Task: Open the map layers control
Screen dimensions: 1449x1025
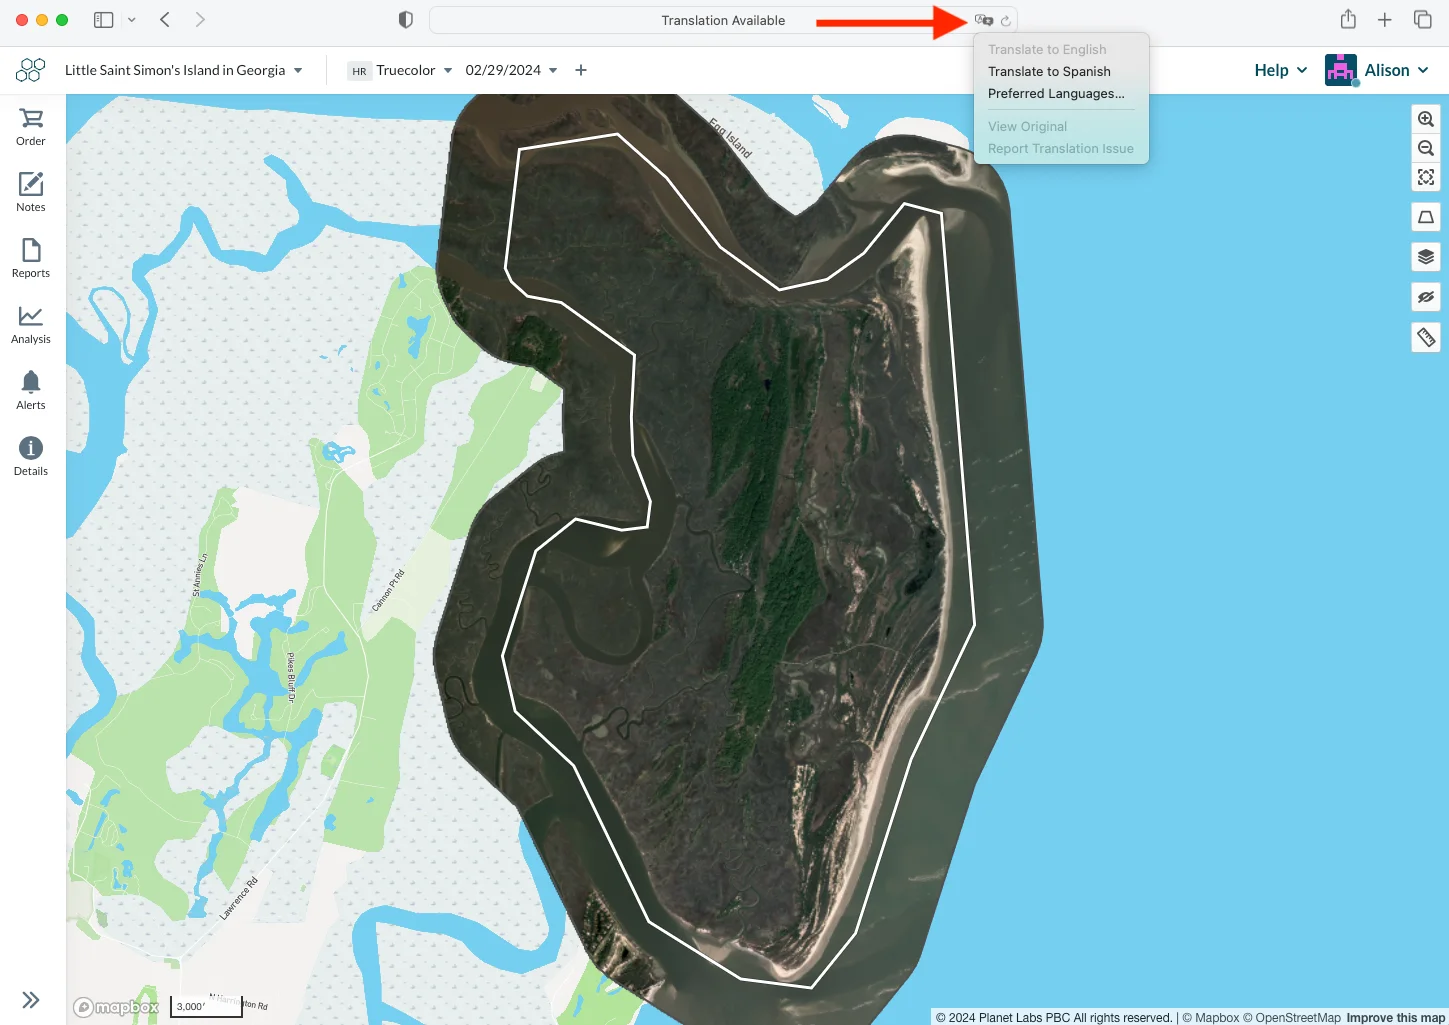Action: 1426,257
